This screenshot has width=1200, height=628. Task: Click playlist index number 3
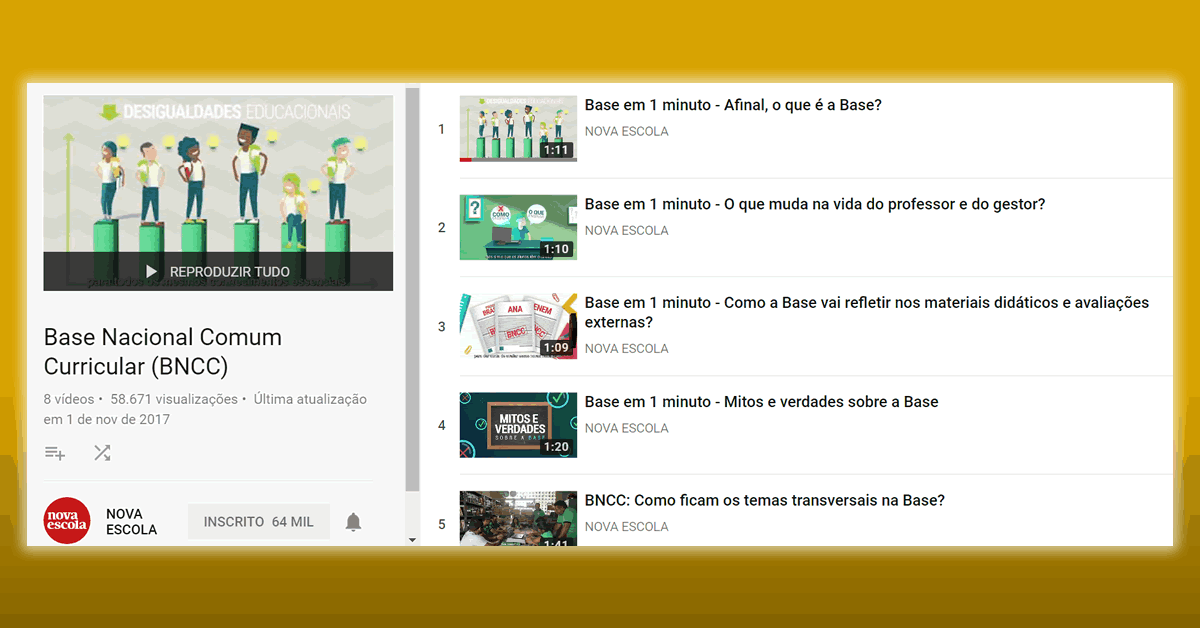click(442, 326)
